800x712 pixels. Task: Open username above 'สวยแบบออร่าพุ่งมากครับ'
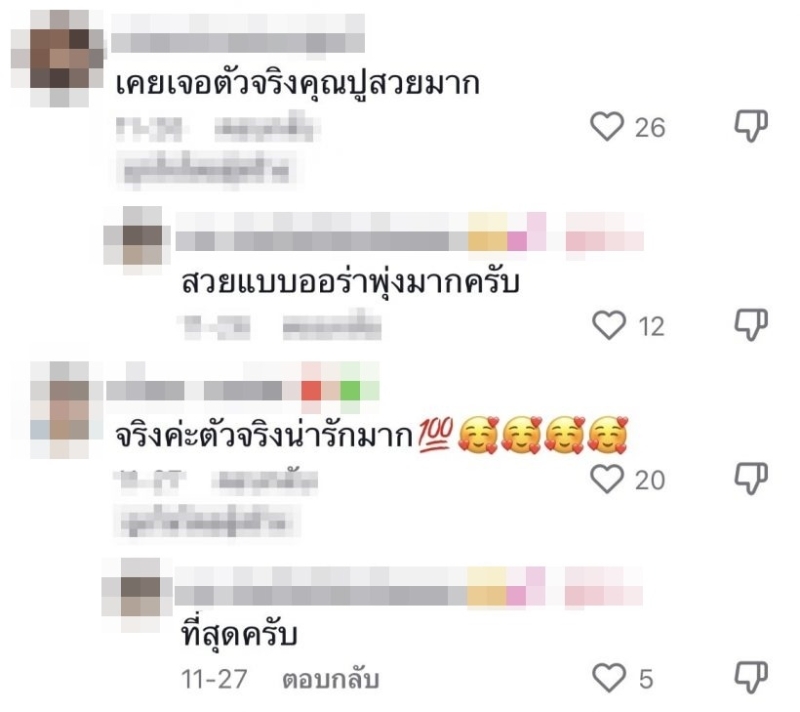pyautogui.click(x=409, y=232)
